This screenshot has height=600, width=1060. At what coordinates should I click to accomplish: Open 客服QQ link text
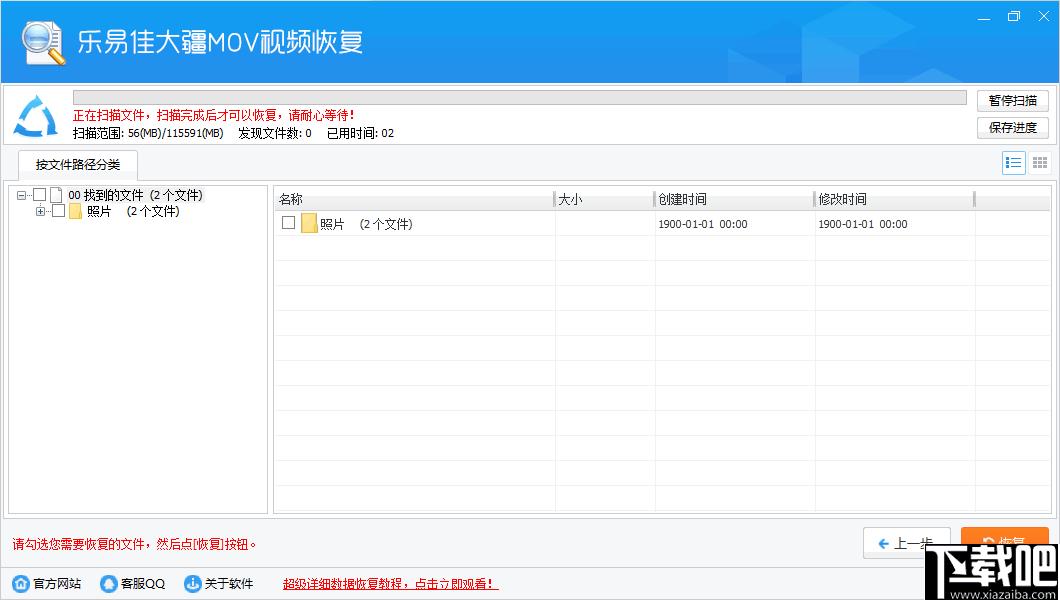[x=143, y=584]
